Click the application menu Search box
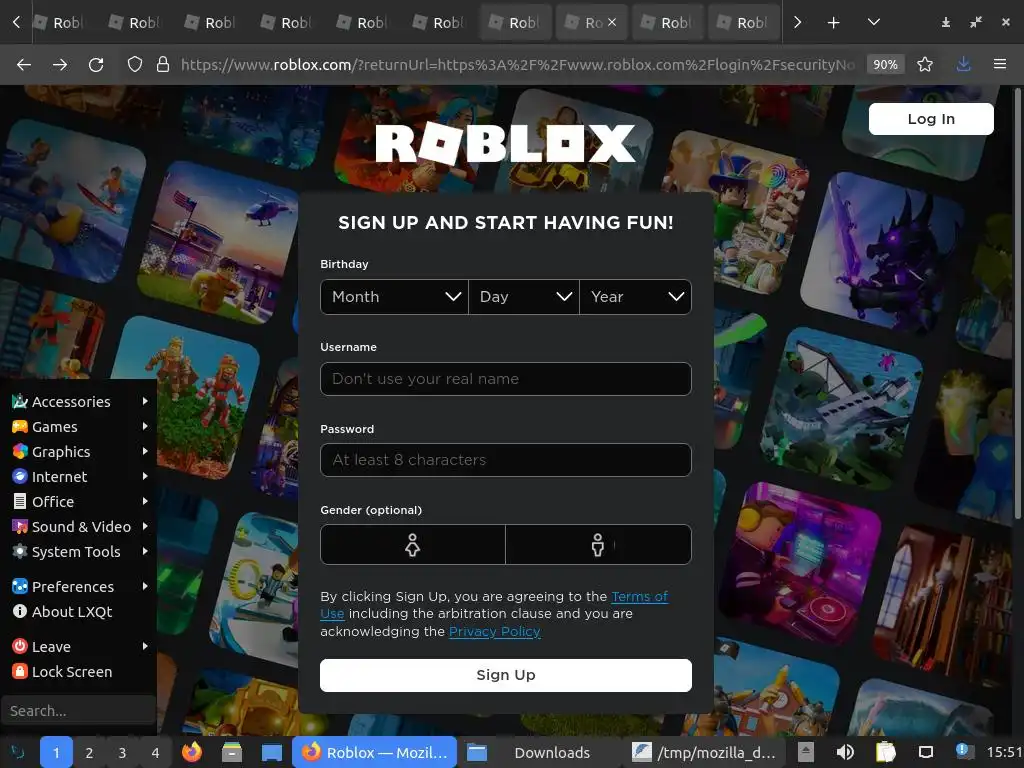The image size is (1024, 768). [78, 711]
